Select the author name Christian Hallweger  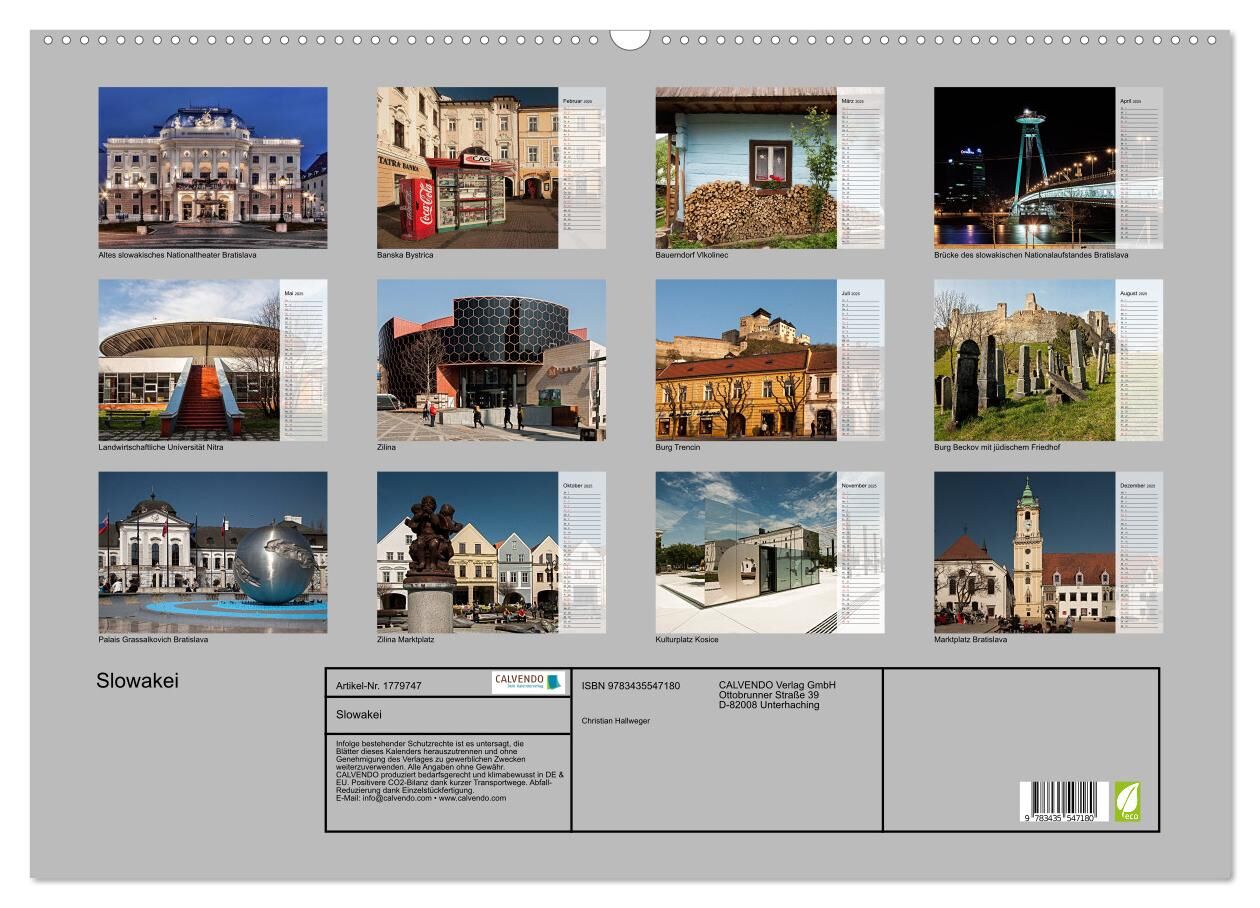coord(615,720)
